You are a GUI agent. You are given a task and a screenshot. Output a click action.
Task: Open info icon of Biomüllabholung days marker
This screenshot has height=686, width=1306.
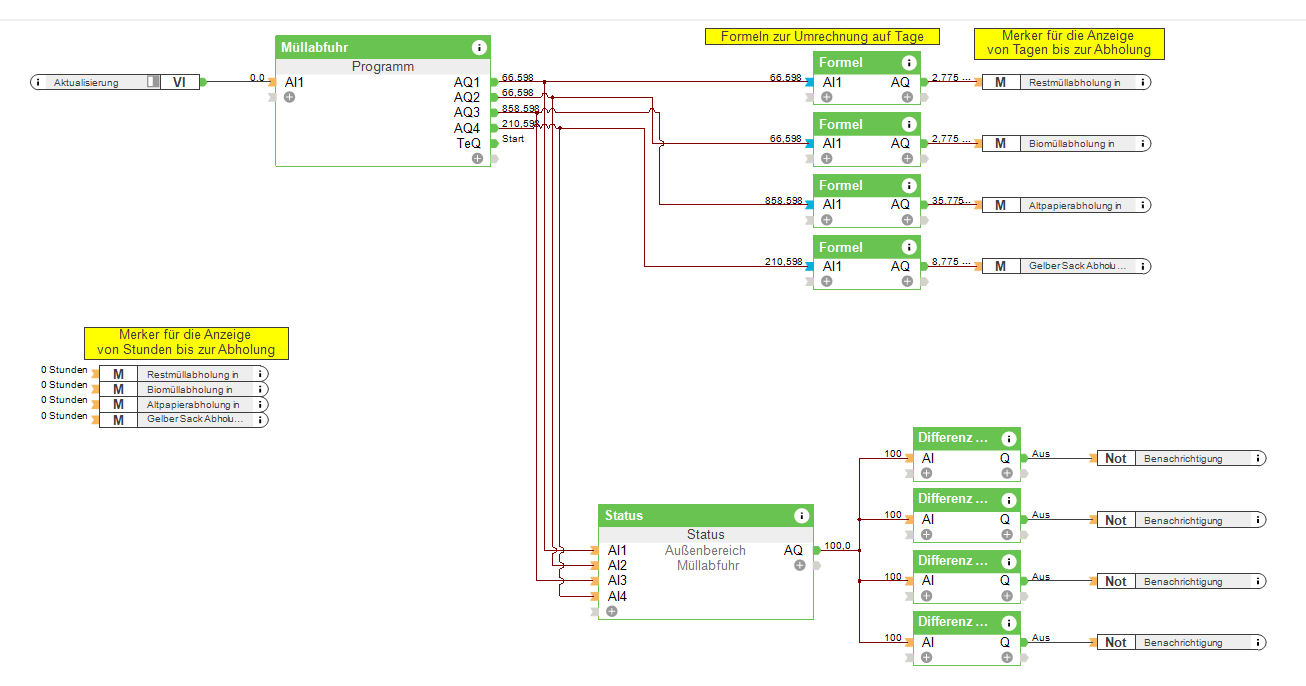[x=1142, y=143]
